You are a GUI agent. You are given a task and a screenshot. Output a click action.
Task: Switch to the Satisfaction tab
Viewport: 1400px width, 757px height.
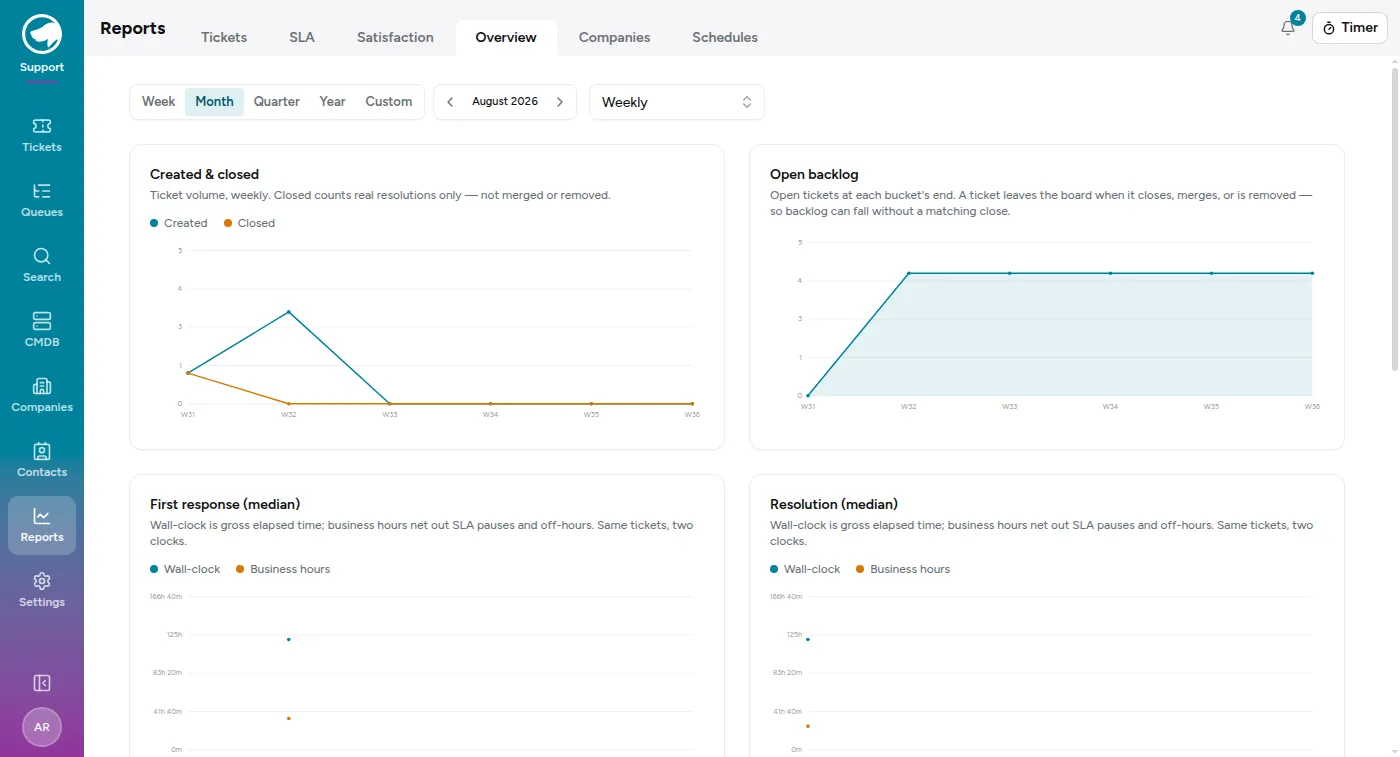click(x=395, y=37)
